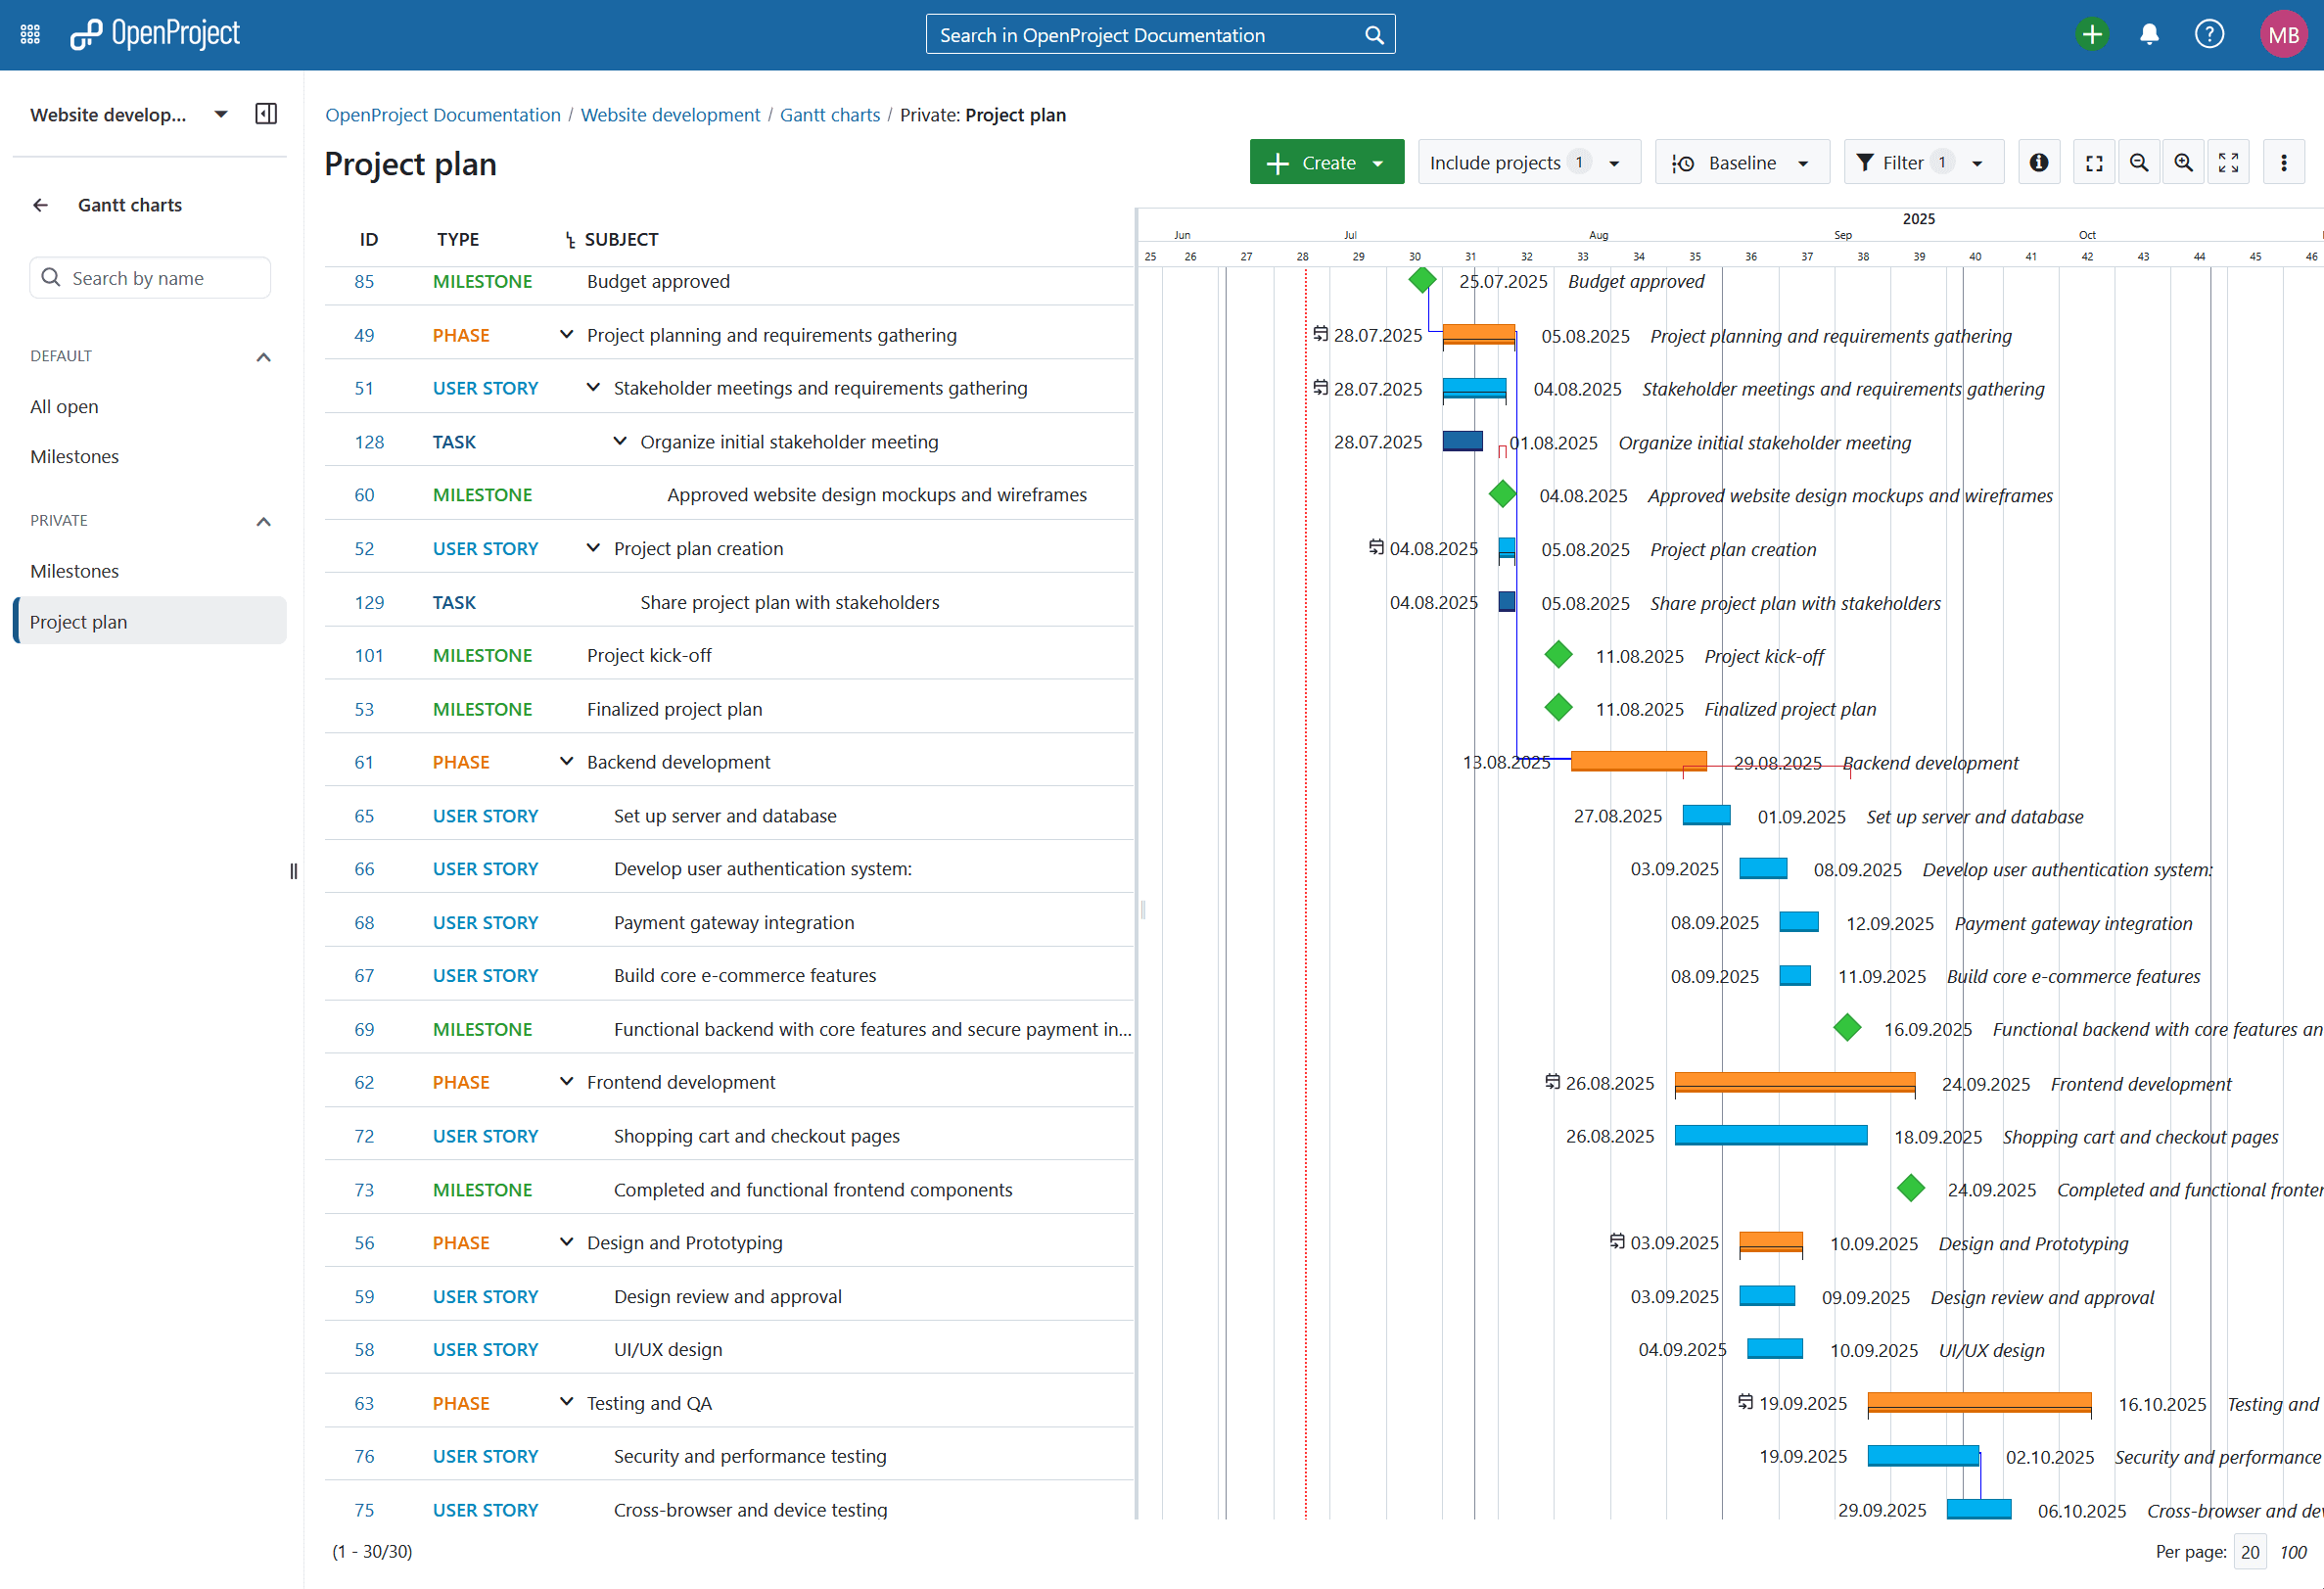Click the green quick-add plus icon
Image resolution: width=2324 pixels, height=1589 pixels.
pos(2091,35)
